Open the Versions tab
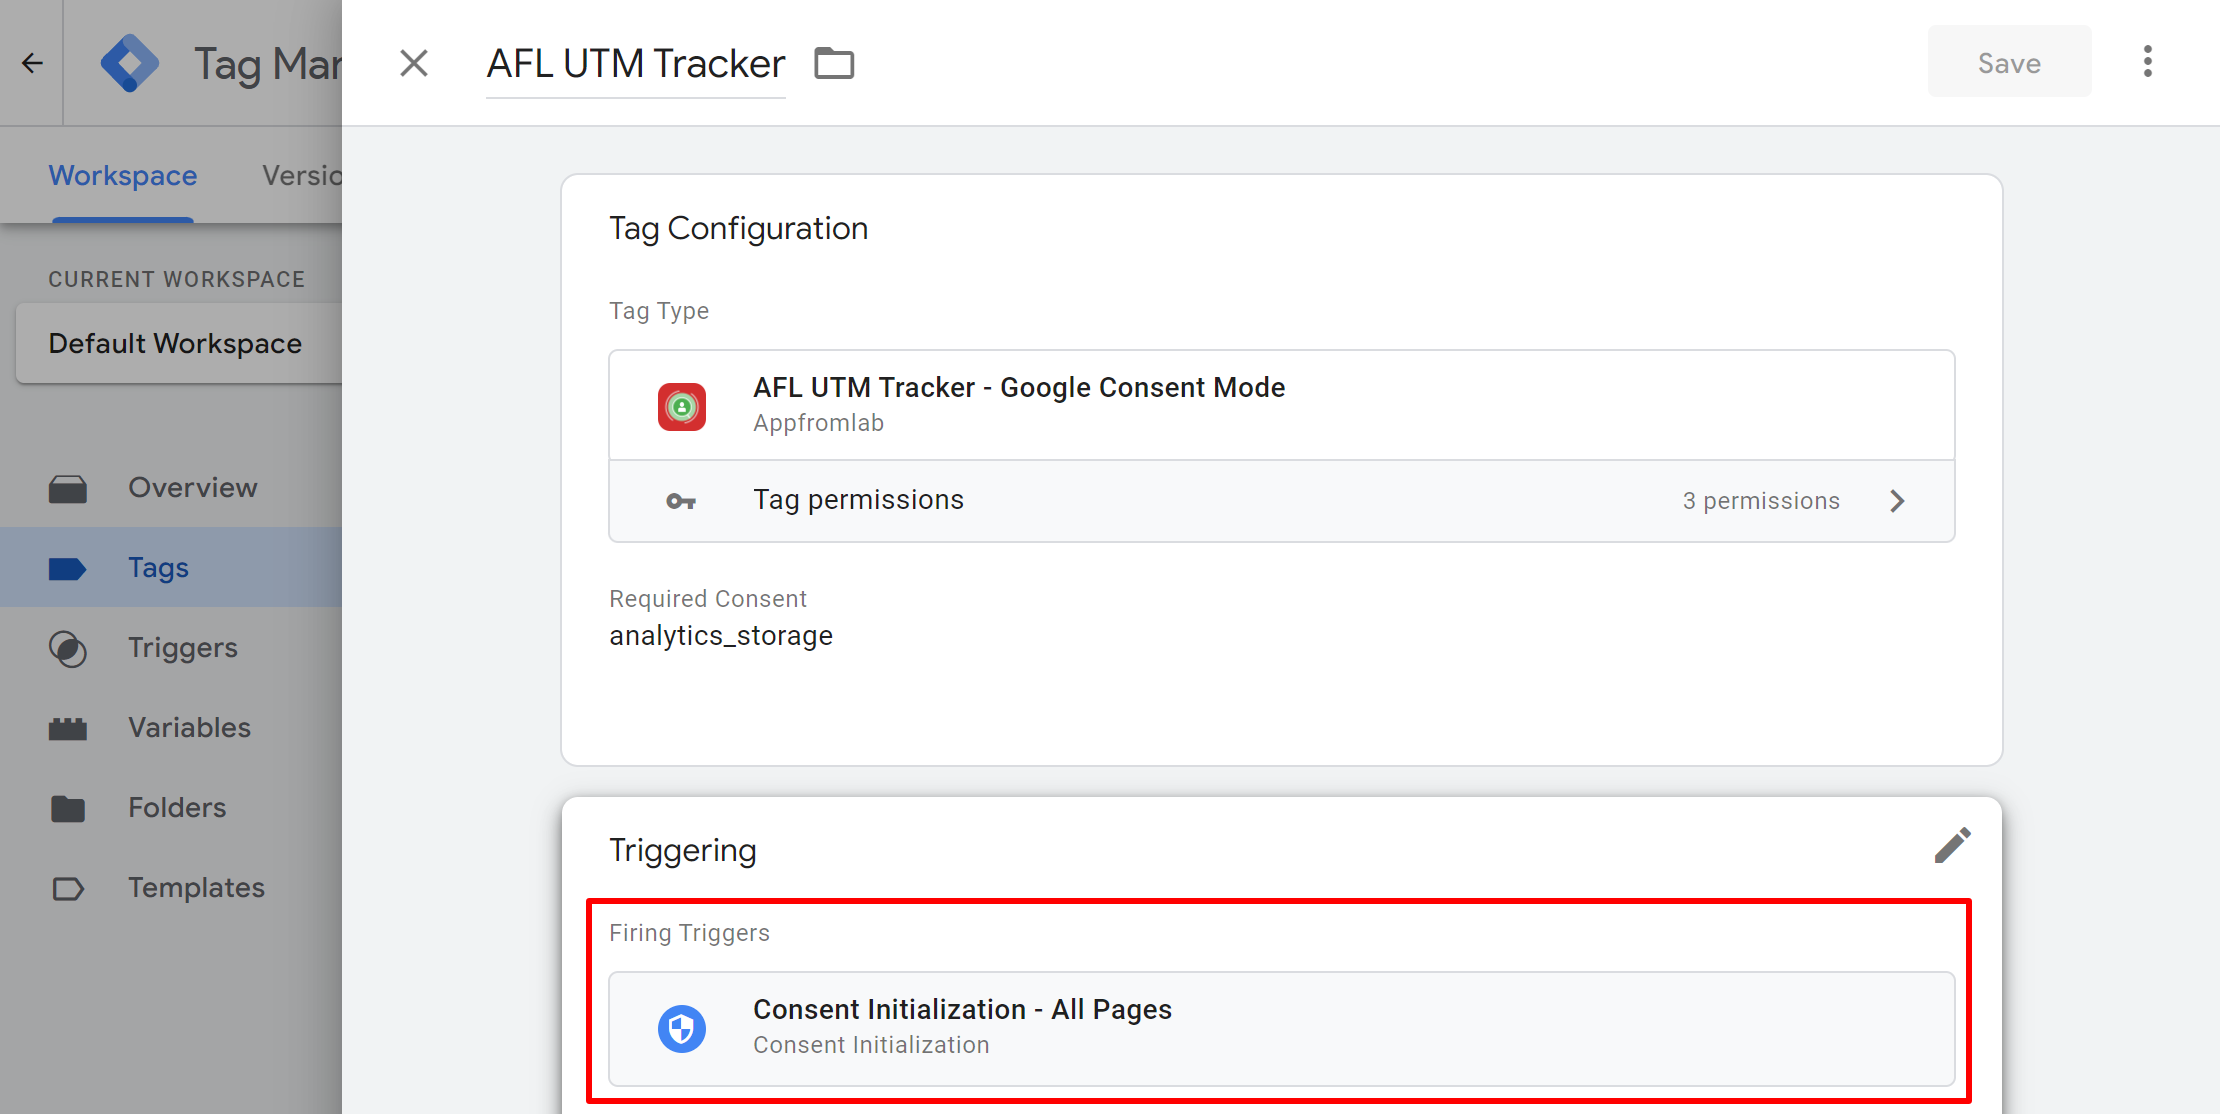 point(305,175)
